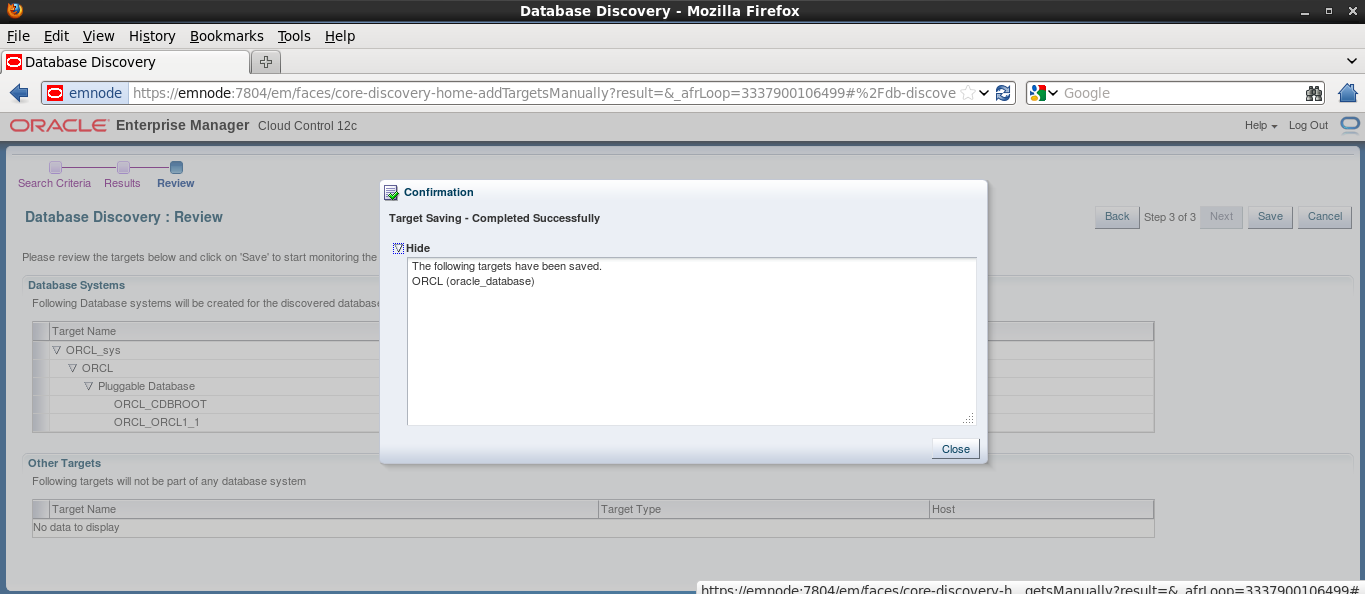Collapse the ORCL_sys tree node
Image resolution: width=1365 pixels, height=594 pixels.
(x=57, y=350)
